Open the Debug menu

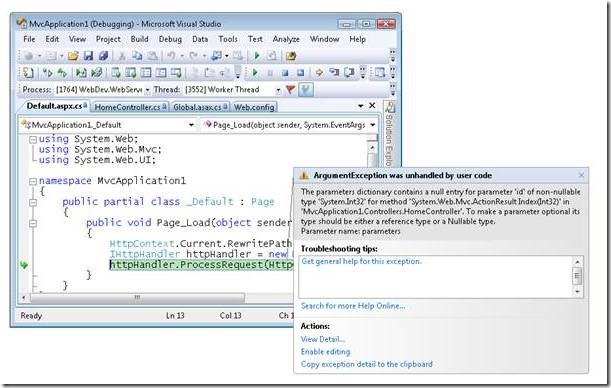tap(170, 39)
